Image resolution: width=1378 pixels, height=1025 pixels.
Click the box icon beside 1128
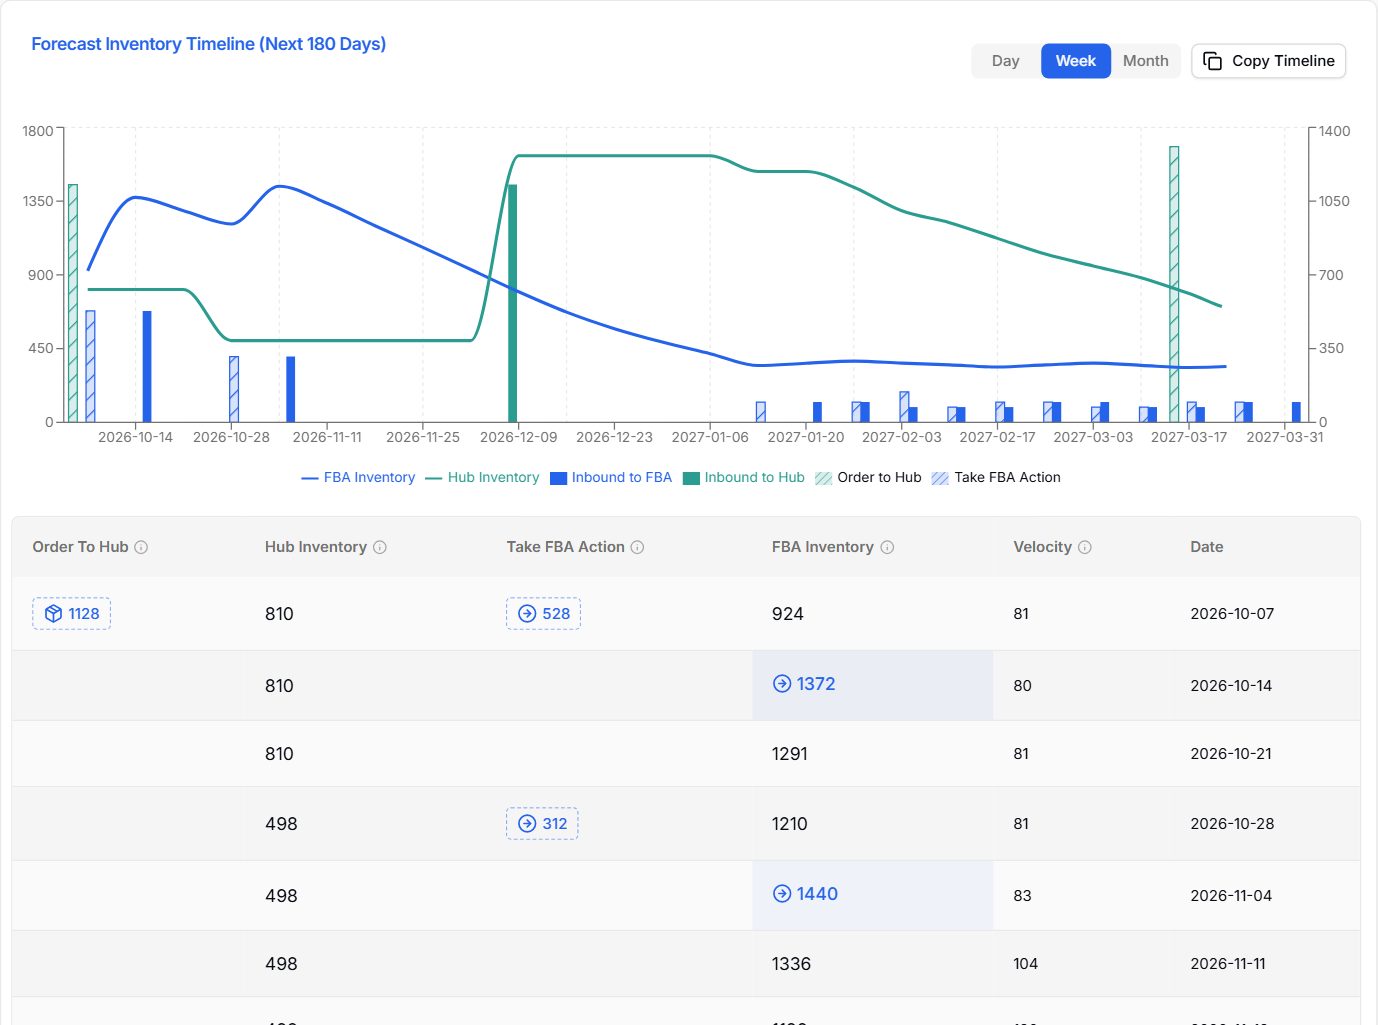tap(54, 614)
